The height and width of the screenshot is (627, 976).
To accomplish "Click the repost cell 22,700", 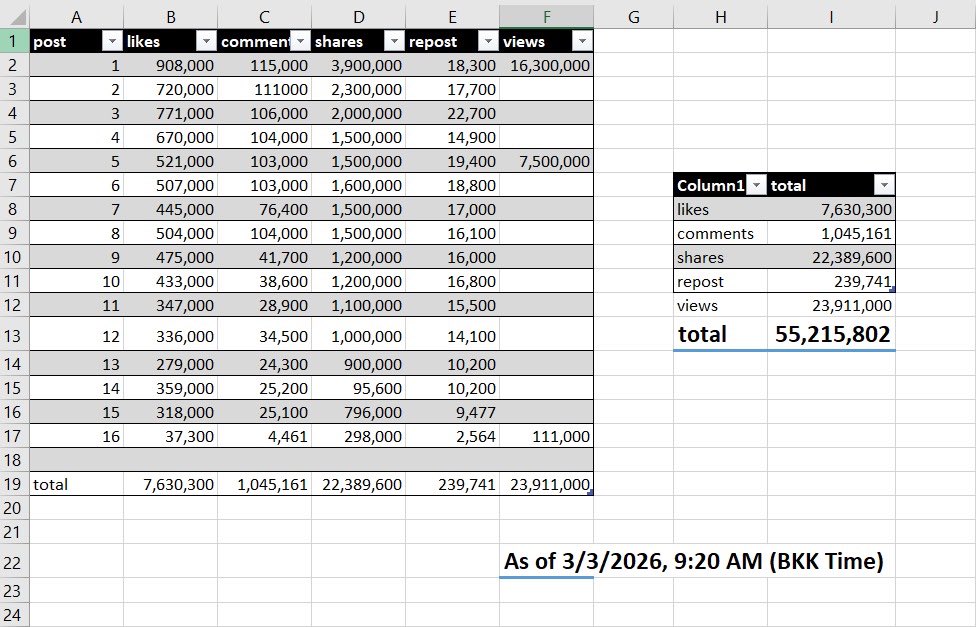I will (453, 113).
